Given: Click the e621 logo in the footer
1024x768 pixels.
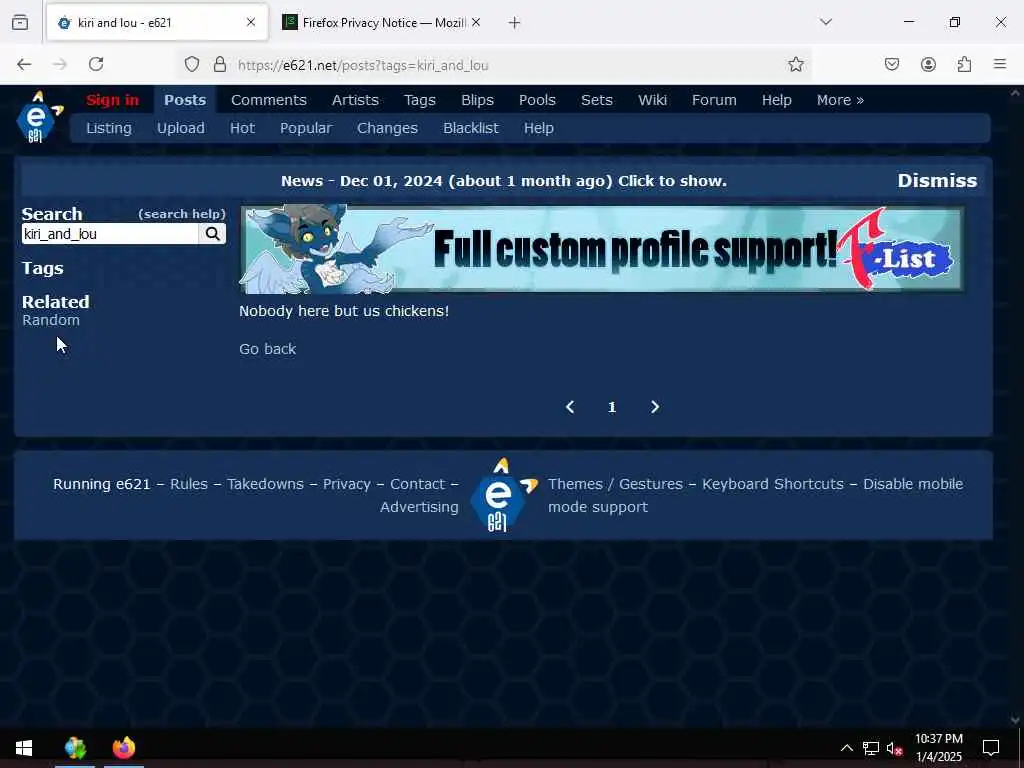Looking at the screenshot, I should pos(504,496).
